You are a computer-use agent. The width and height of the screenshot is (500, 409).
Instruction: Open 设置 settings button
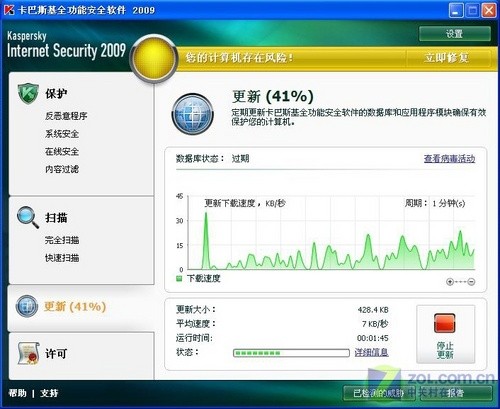(455, 34)
